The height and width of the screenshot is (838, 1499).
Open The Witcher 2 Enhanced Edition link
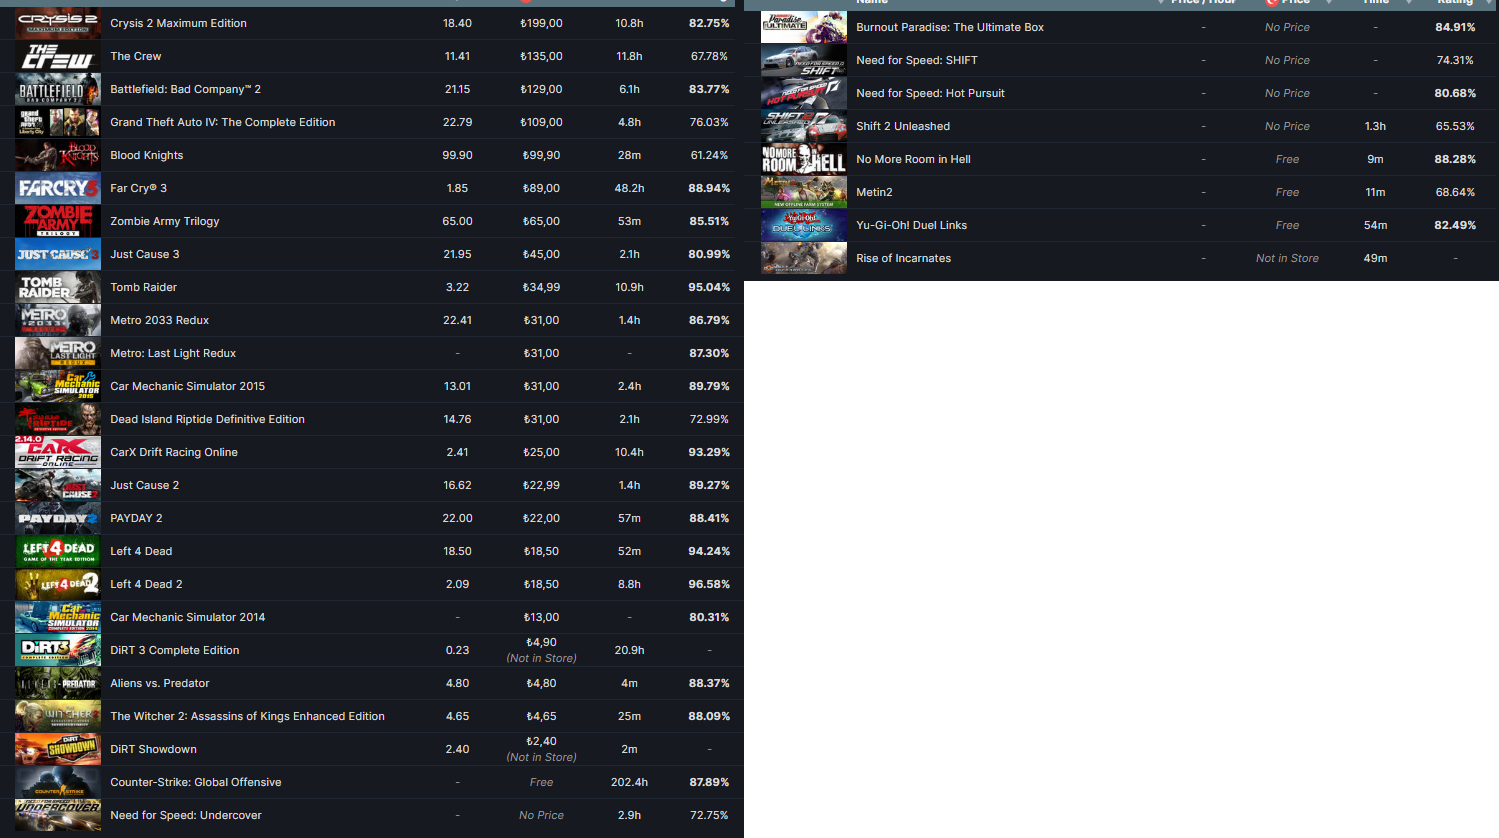tap(247, 716)
